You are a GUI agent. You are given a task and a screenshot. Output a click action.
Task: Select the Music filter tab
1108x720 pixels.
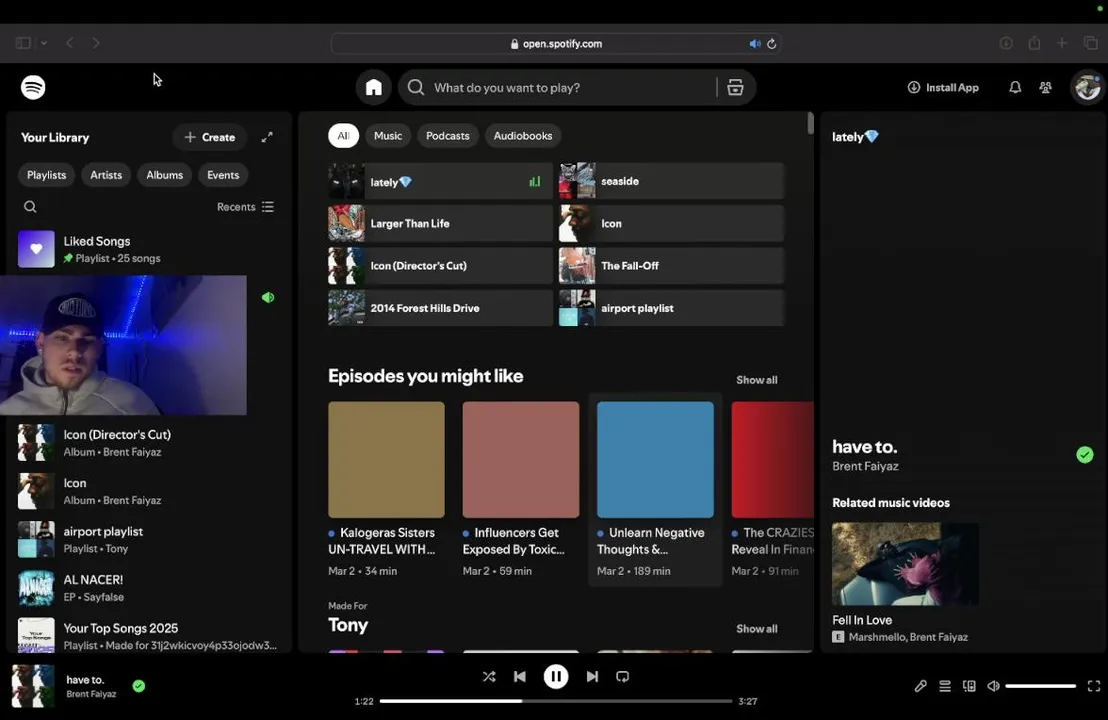pos(388,136)
